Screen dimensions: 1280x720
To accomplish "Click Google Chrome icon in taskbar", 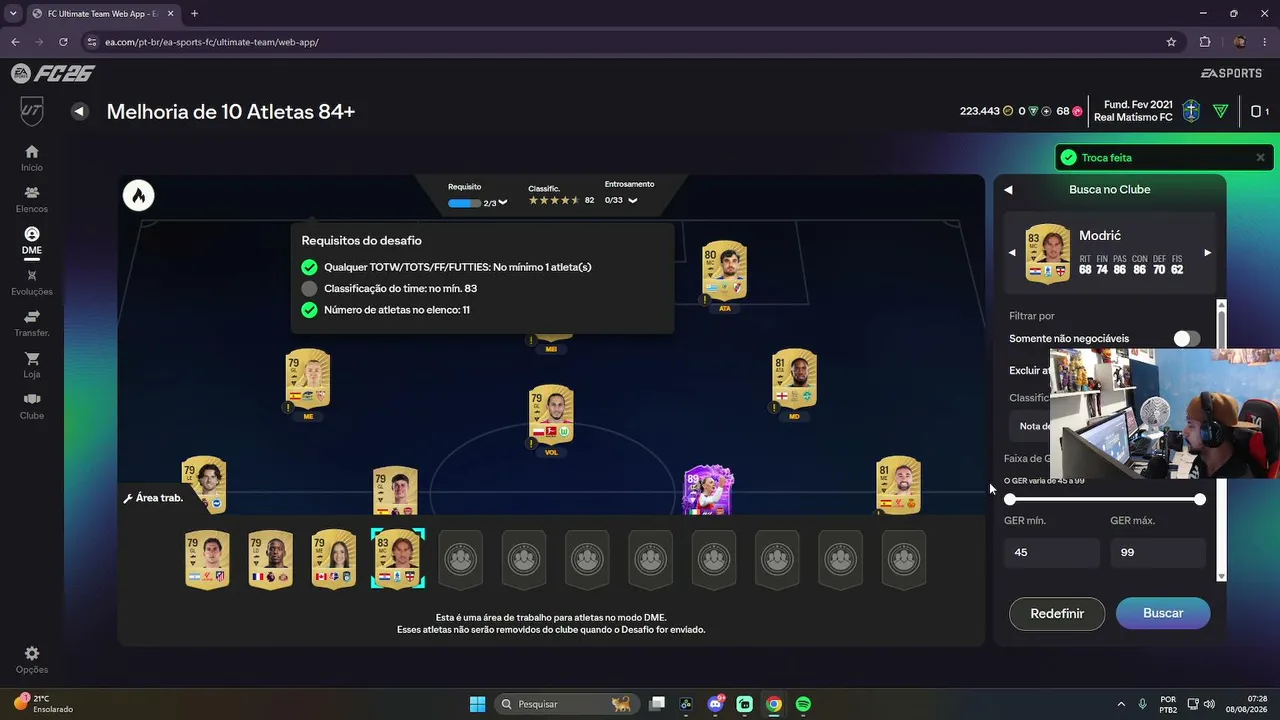I will click(x=774, y=704).
